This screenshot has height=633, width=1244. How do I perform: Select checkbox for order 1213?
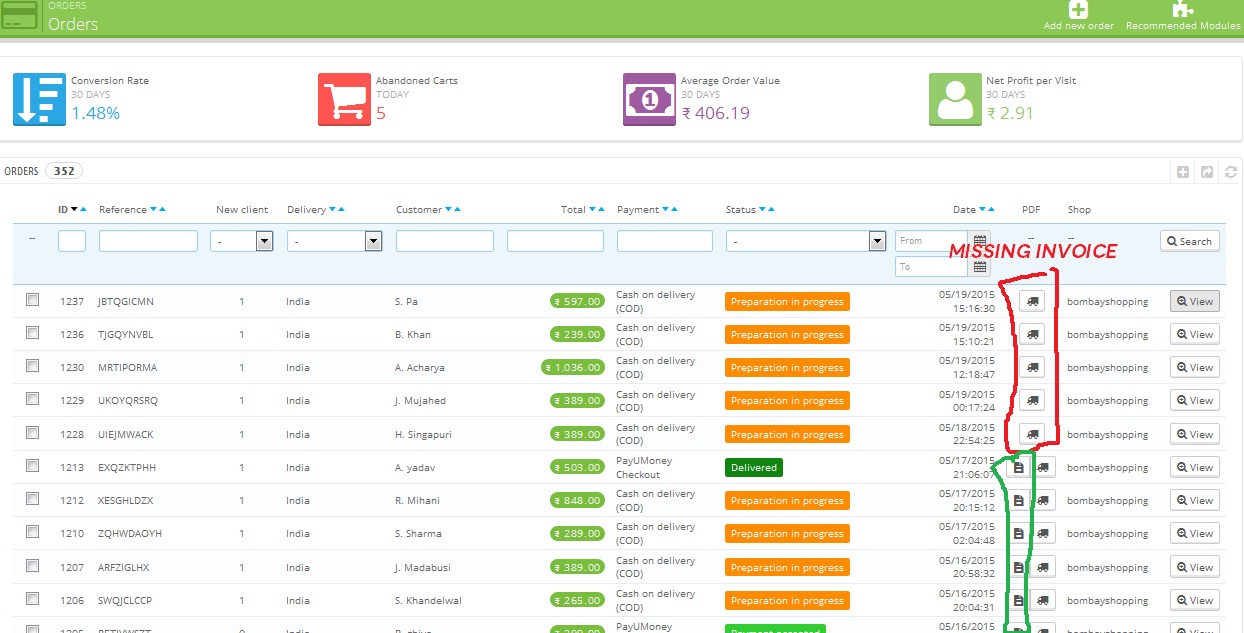[33, 465]
